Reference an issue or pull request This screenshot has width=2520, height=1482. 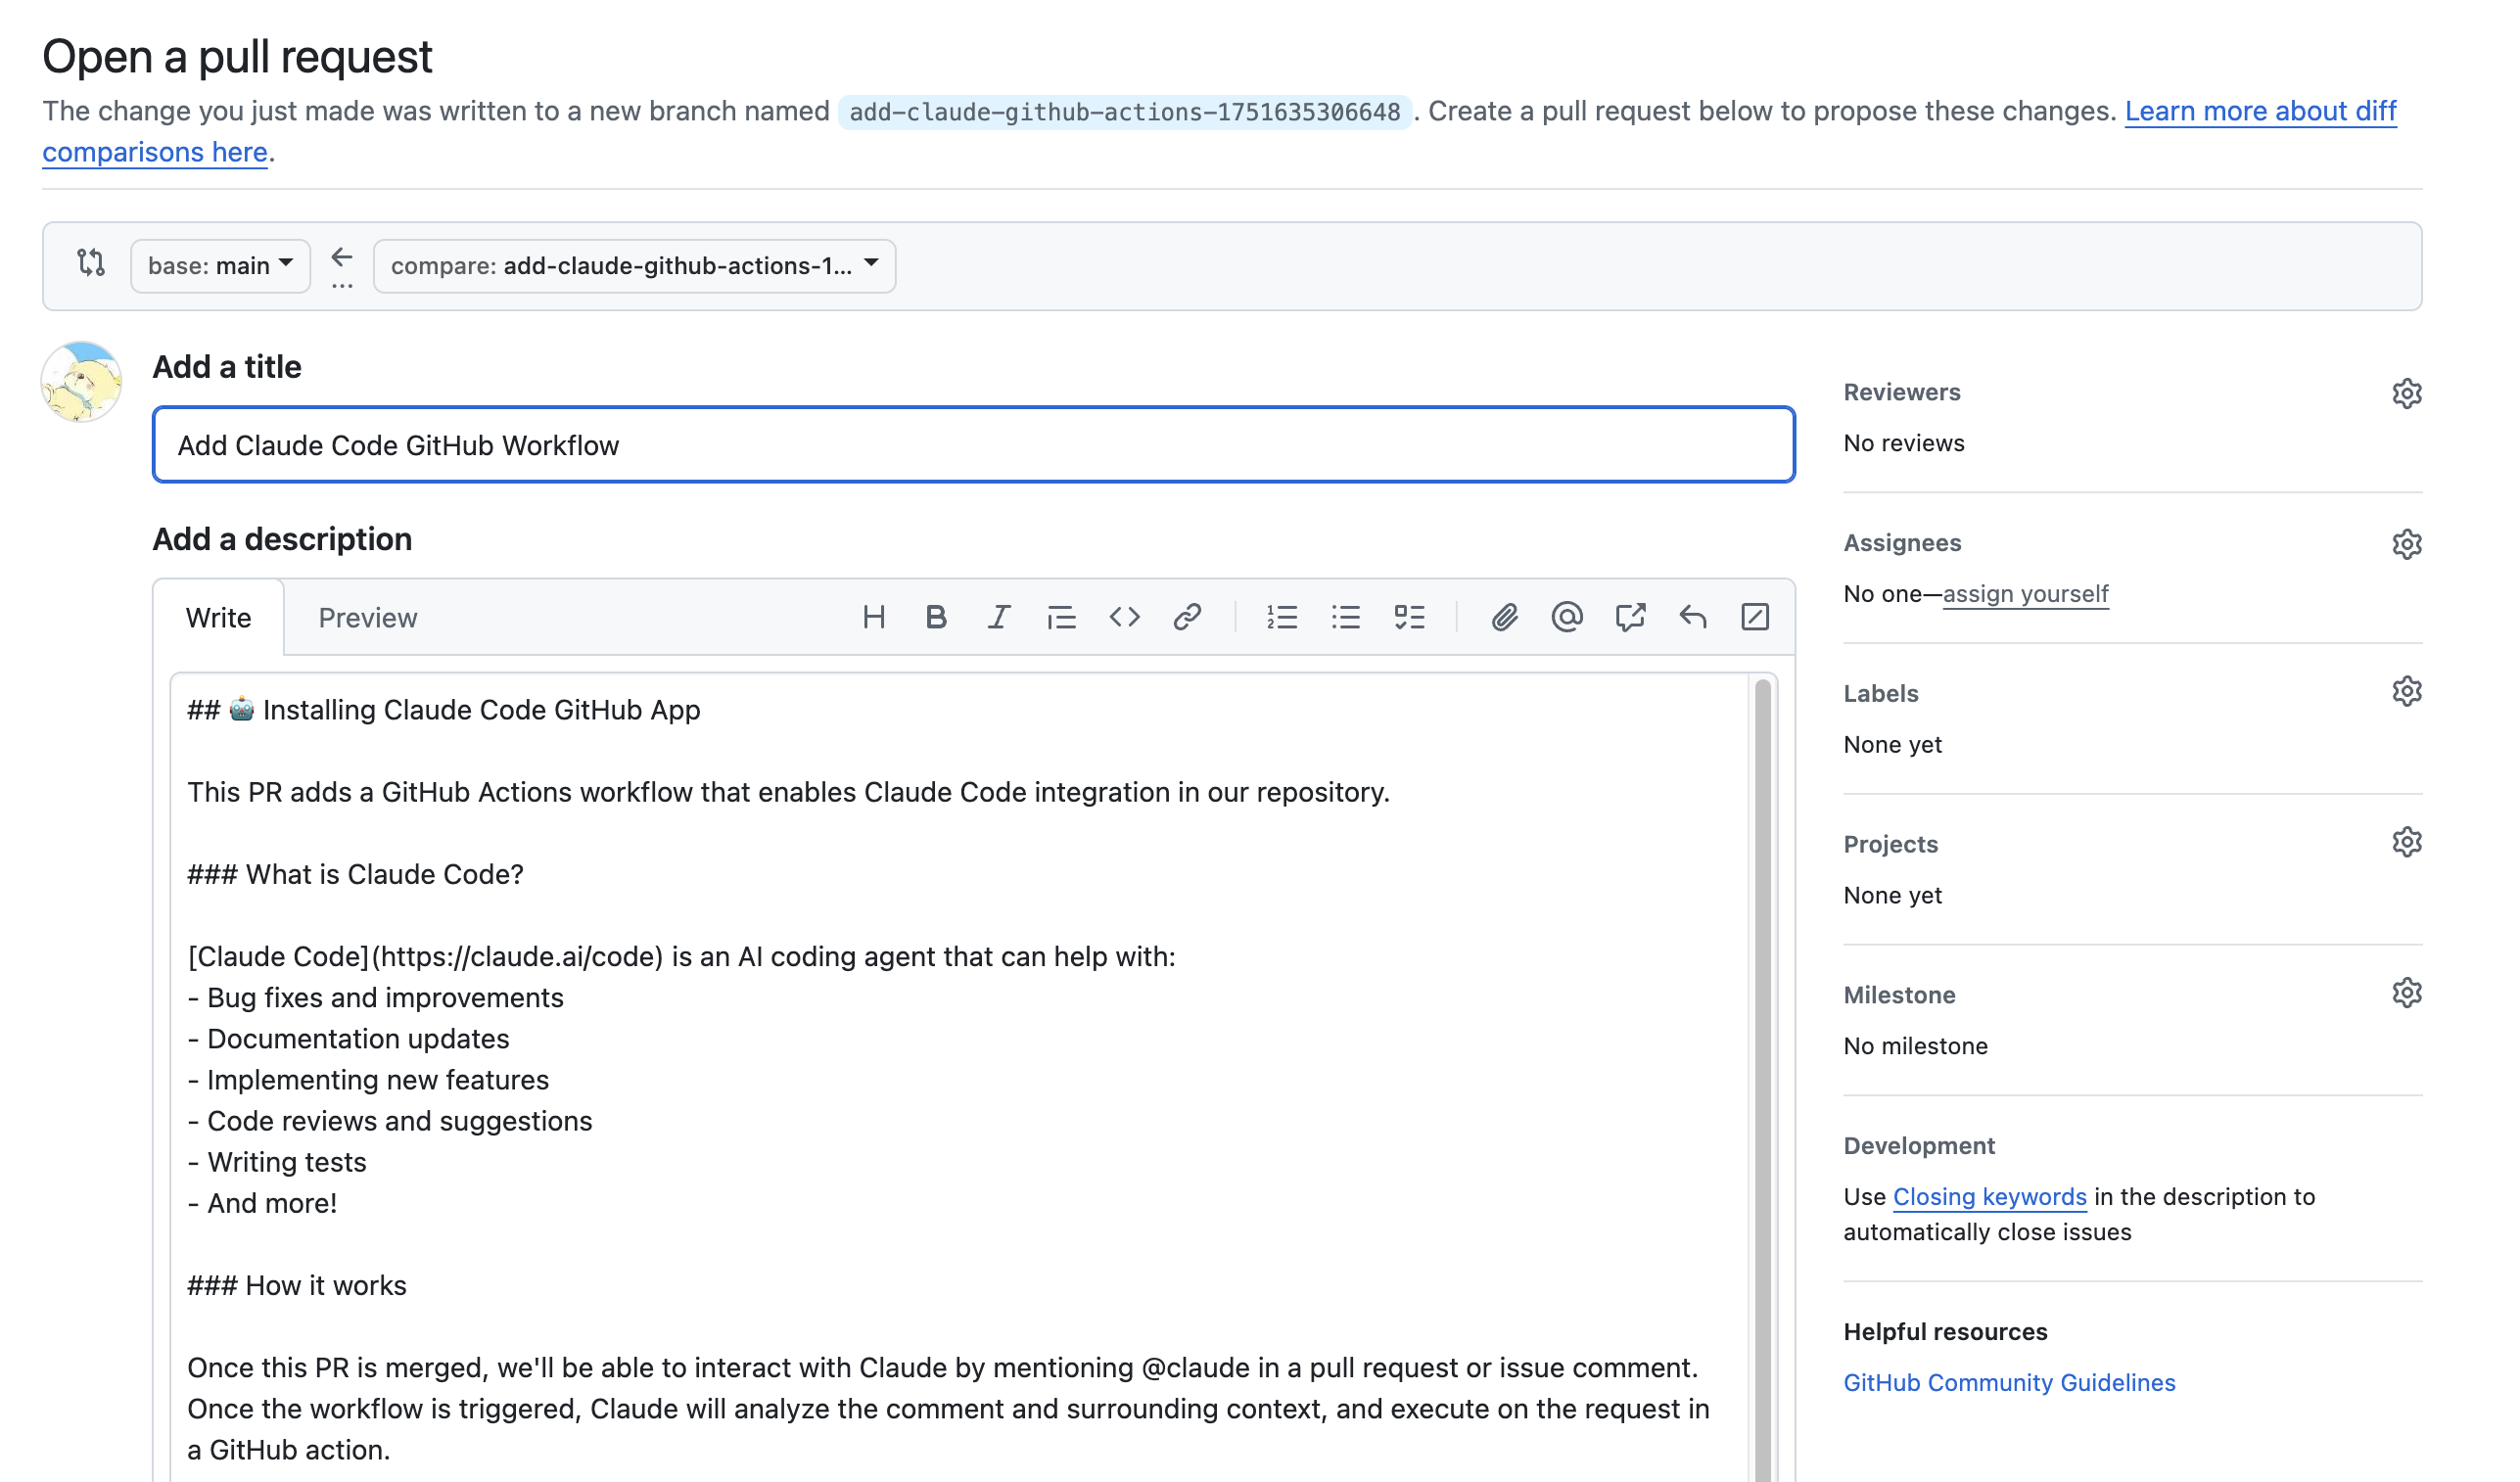click(x=1630, y=617)
